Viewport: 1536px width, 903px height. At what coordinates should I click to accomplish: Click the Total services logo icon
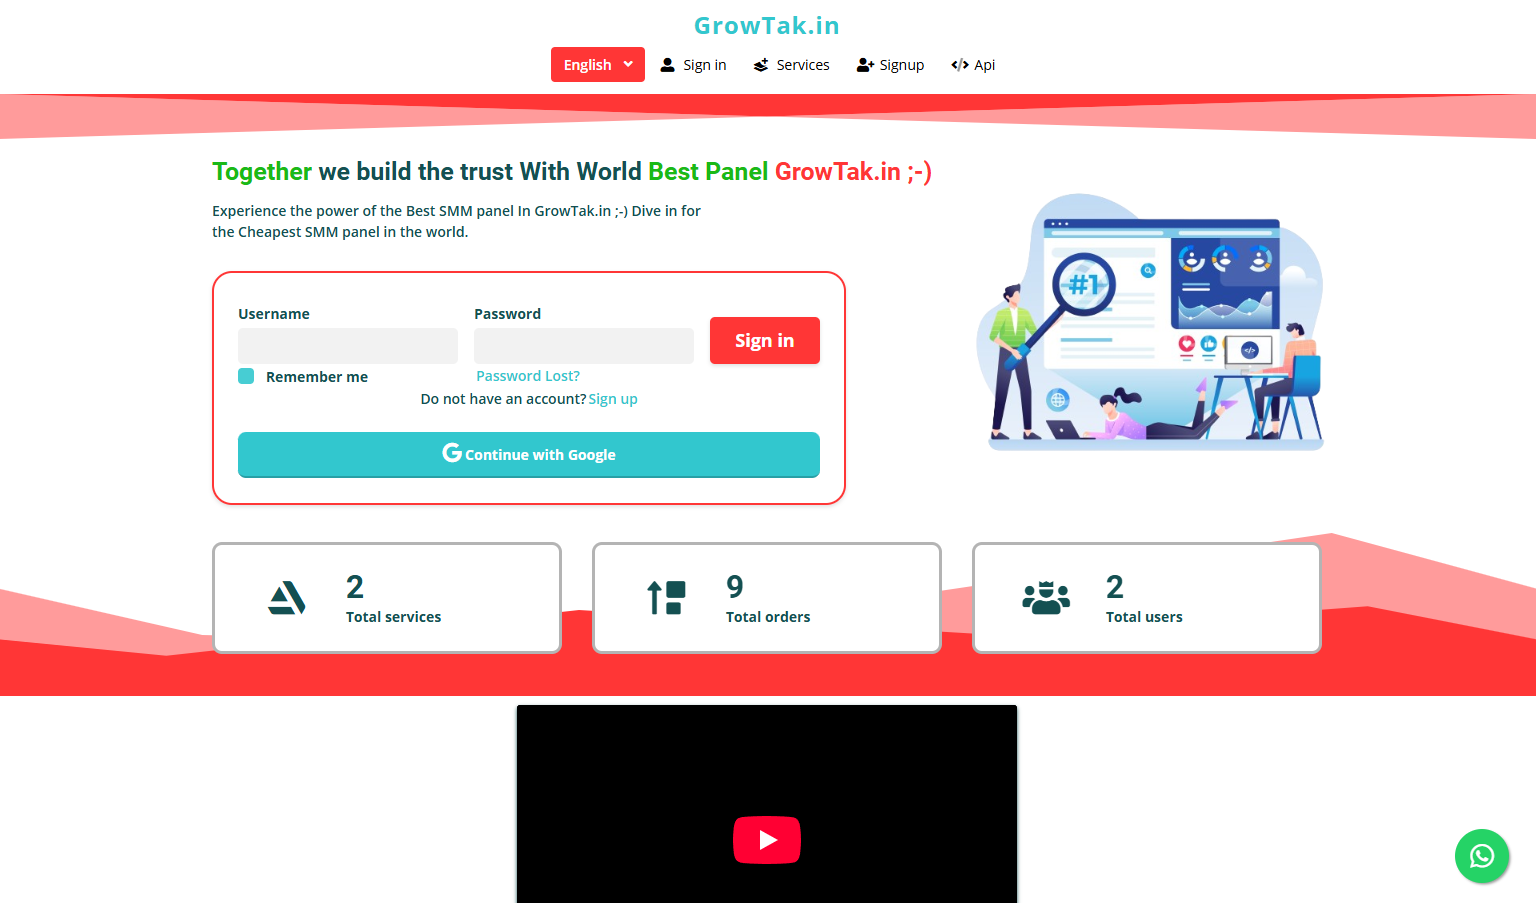pyautogui.click(x=287, y=598)
